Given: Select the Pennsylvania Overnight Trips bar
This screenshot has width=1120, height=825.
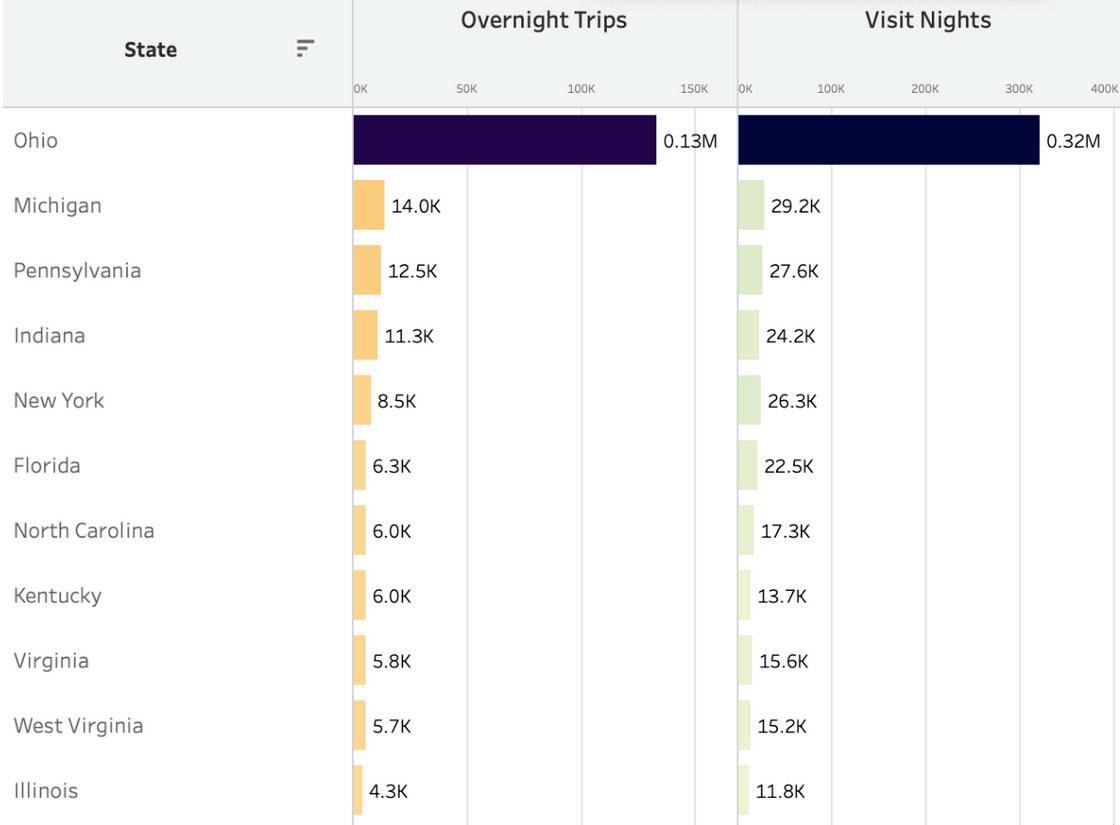Looking at the screenshot, I should point(367,270).
